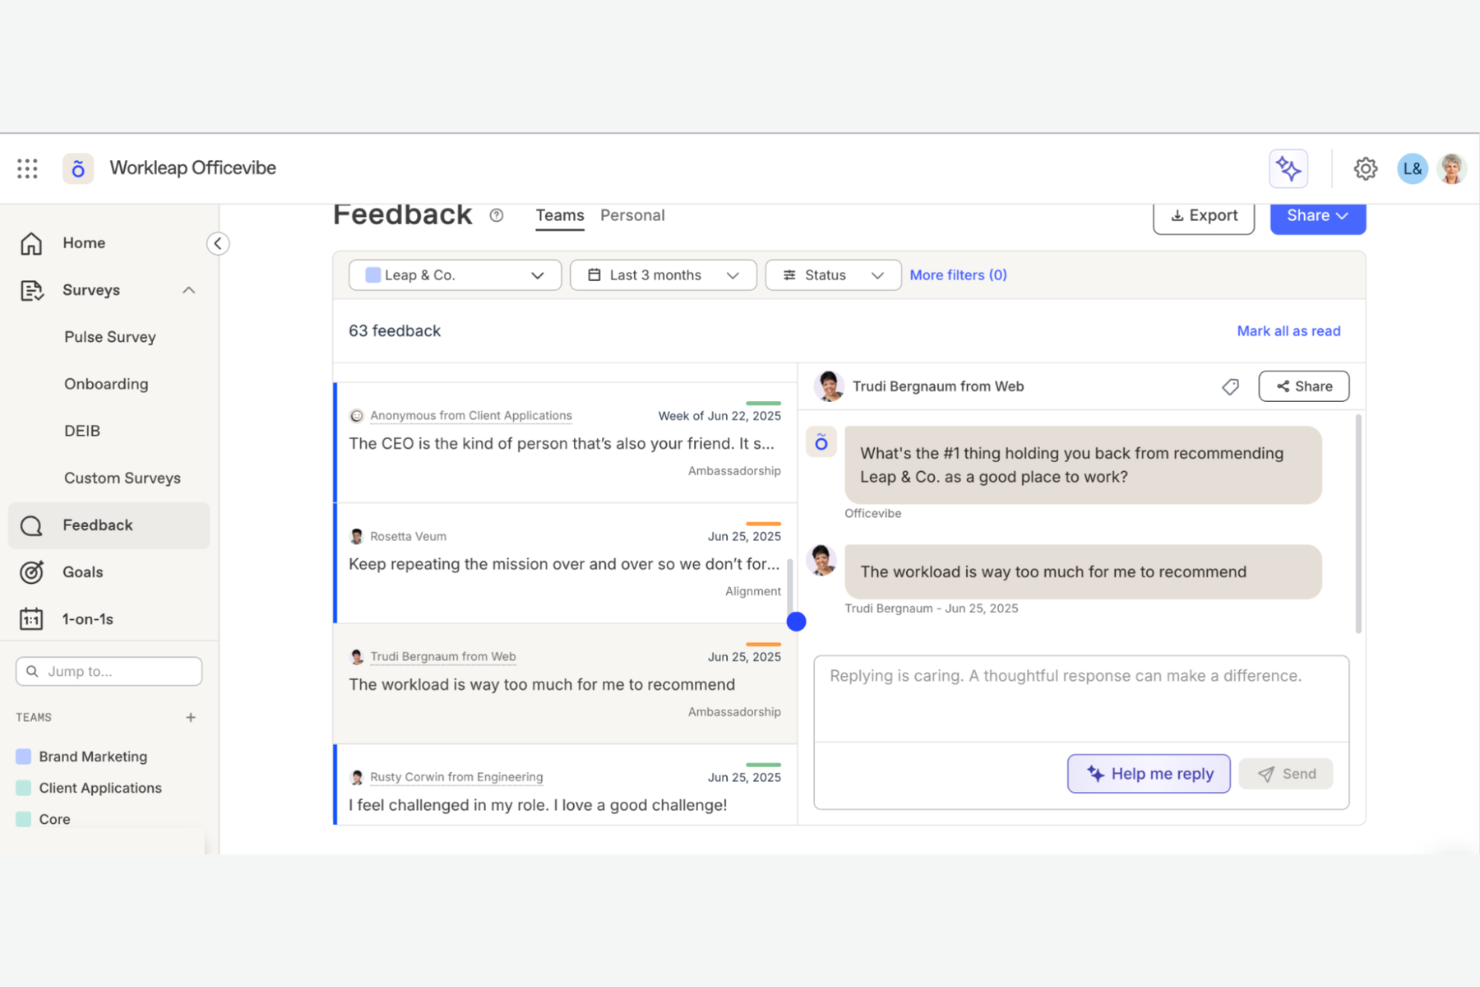
Task: Click Mark all as read
Action: [1288, 330]
